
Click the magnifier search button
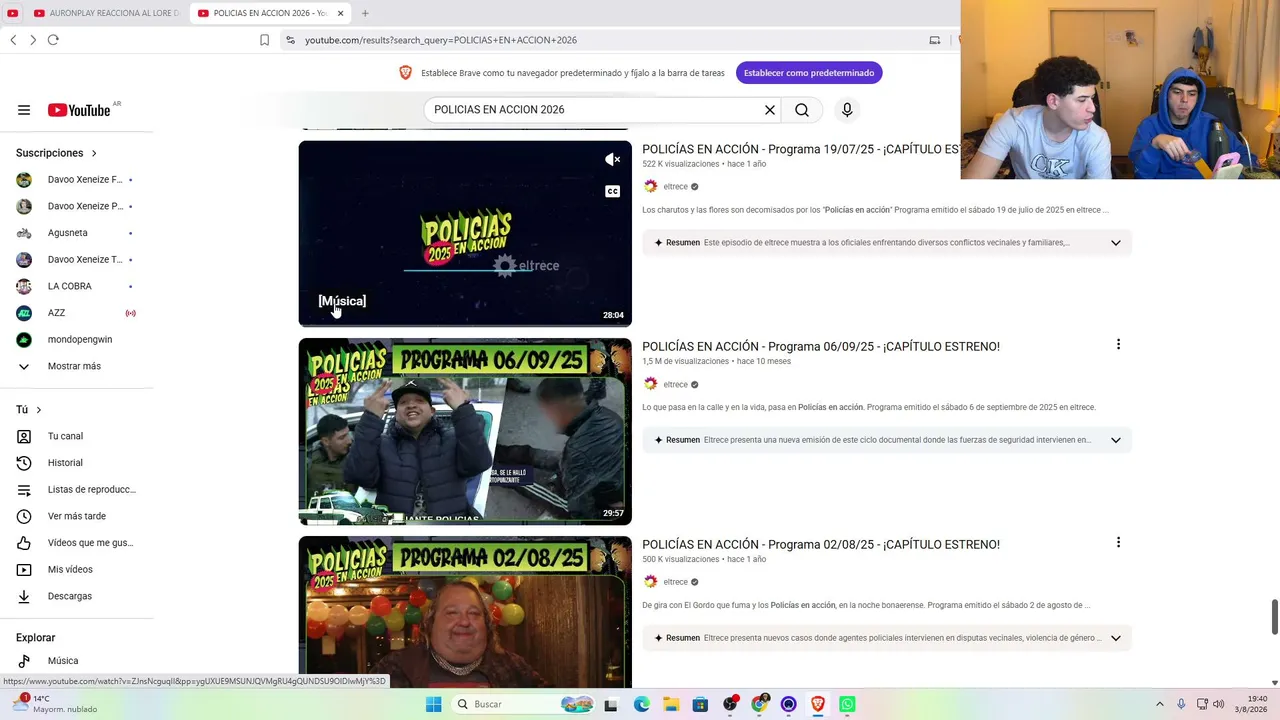[x=802, y=110]
